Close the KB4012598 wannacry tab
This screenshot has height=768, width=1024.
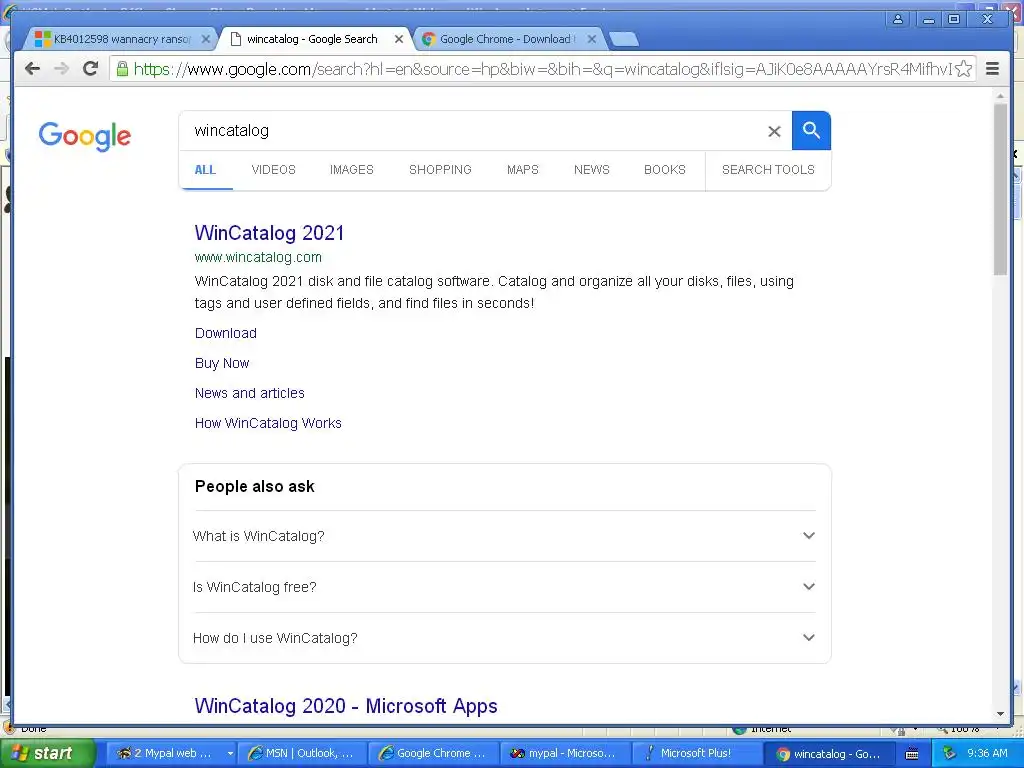pos(206,39)
